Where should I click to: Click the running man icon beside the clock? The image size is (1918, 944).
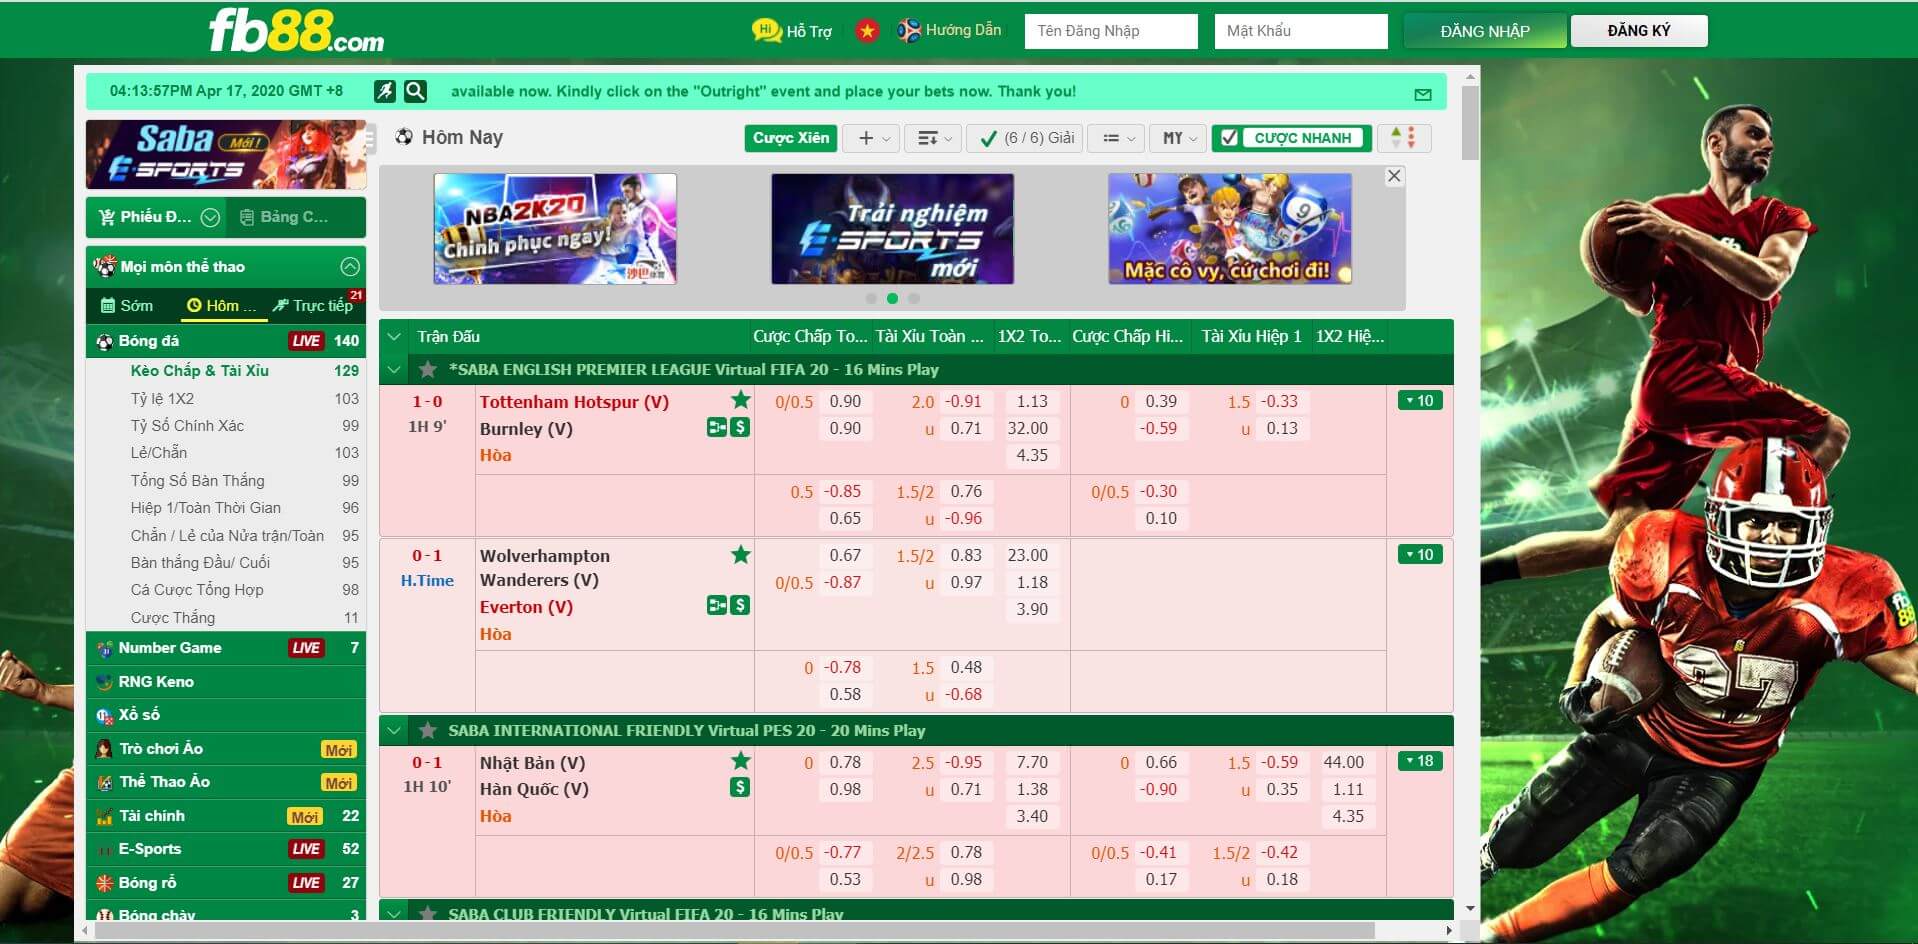point(385,91)
